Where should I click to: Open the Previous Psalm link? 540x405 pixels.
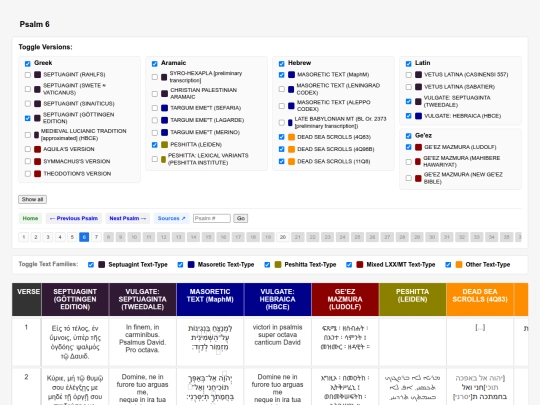[x=74, y=218]
